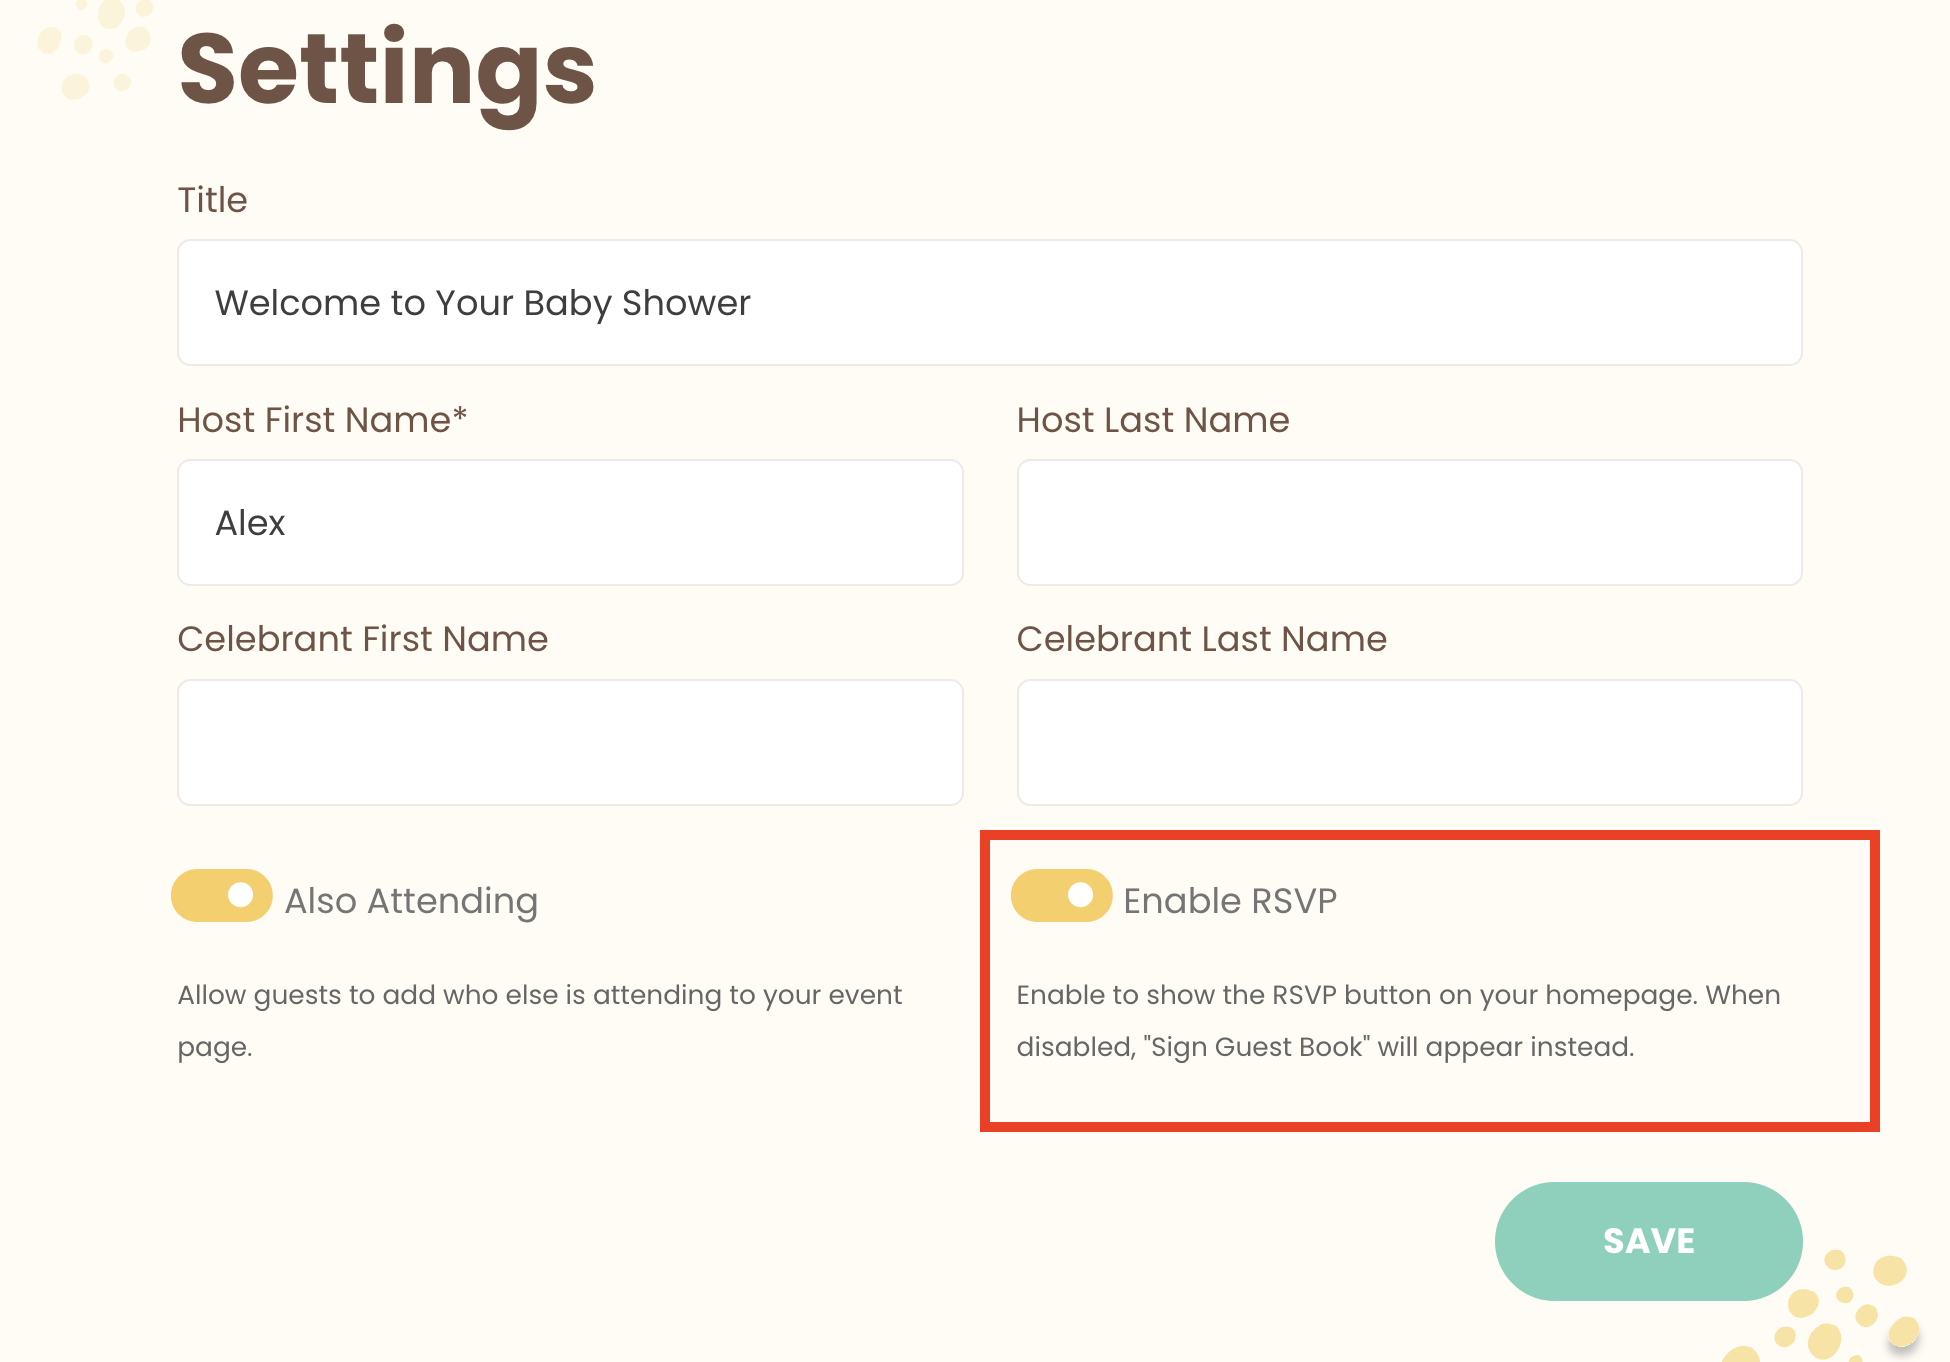Click inside the Host First Name field

coord(569,522)
